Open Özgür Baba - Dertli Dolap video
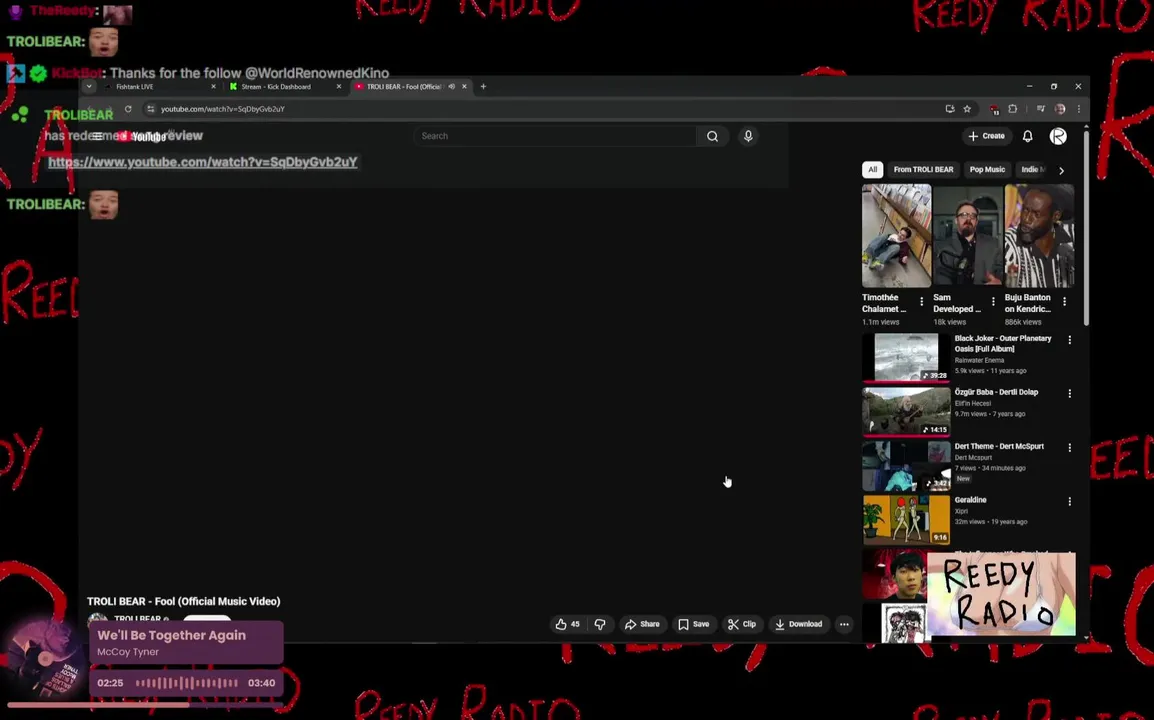Screen dimensions: 1154x720 [996, 392]
